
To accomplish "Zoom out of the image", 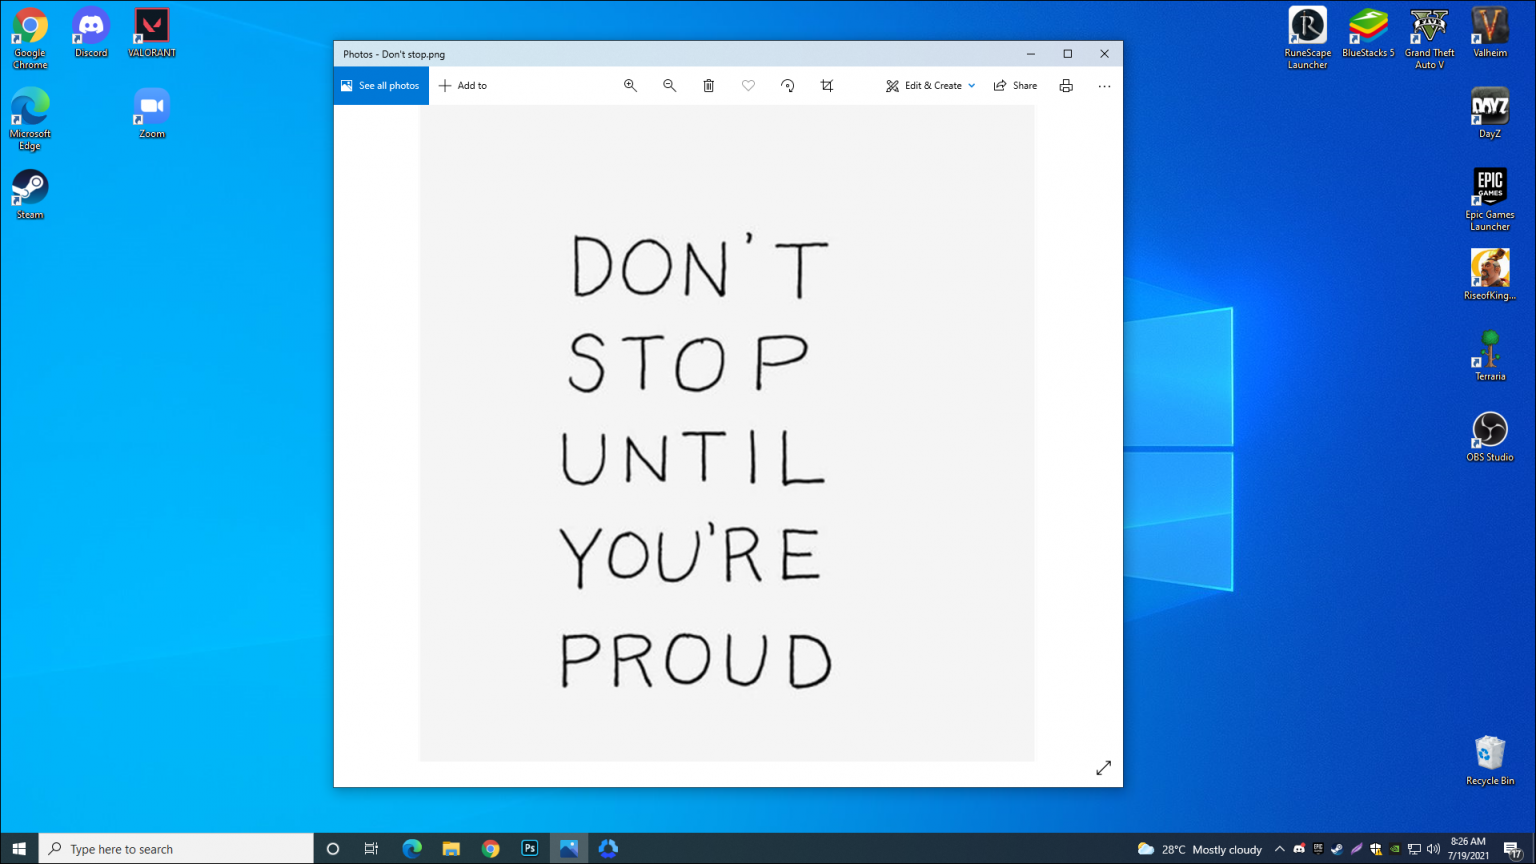I will click(669, 85).
